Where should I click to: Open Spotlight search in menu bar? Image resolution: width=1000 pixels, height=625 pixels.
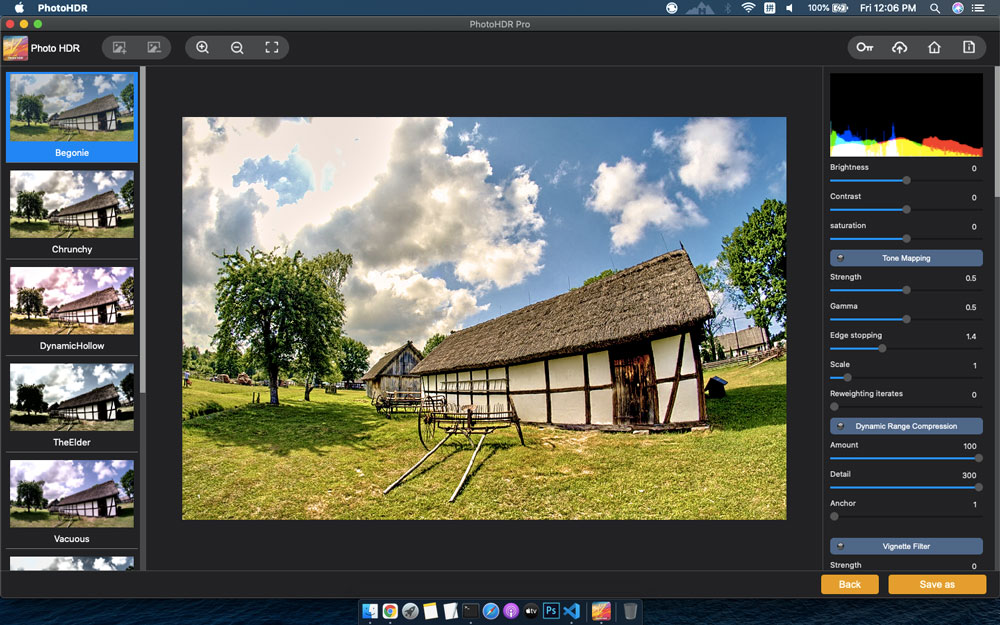pyautogui.click(x=934, y=8)
